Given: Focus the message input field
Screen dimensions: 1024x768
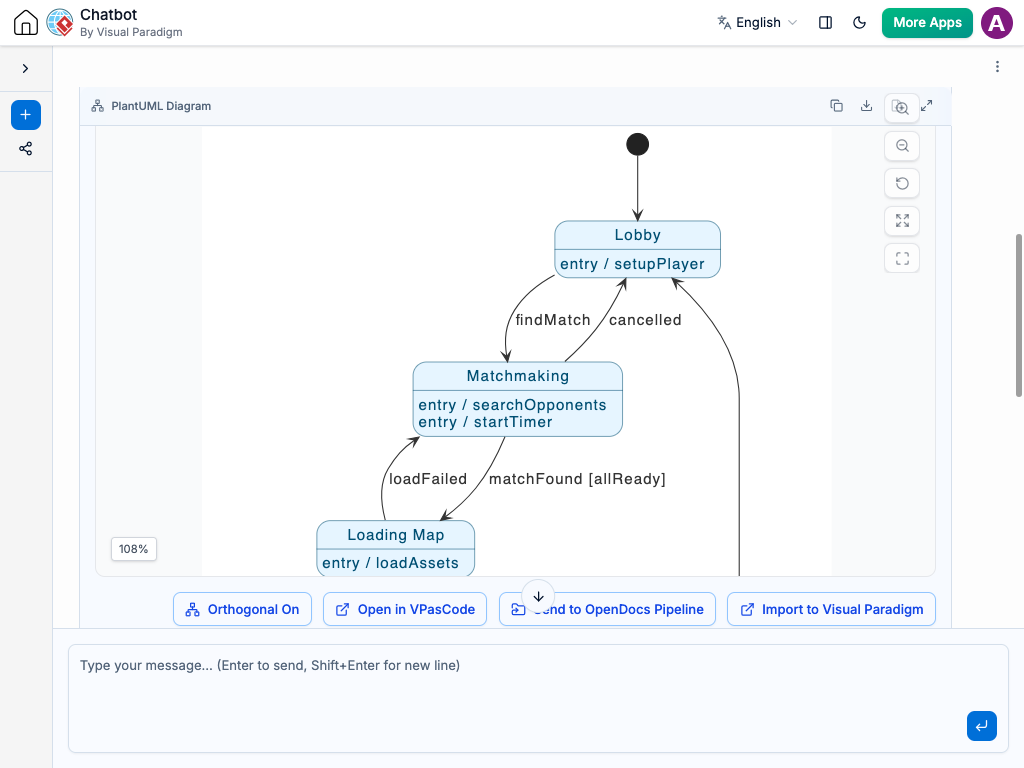Looking at the screenshot, I should pos(539,699).
